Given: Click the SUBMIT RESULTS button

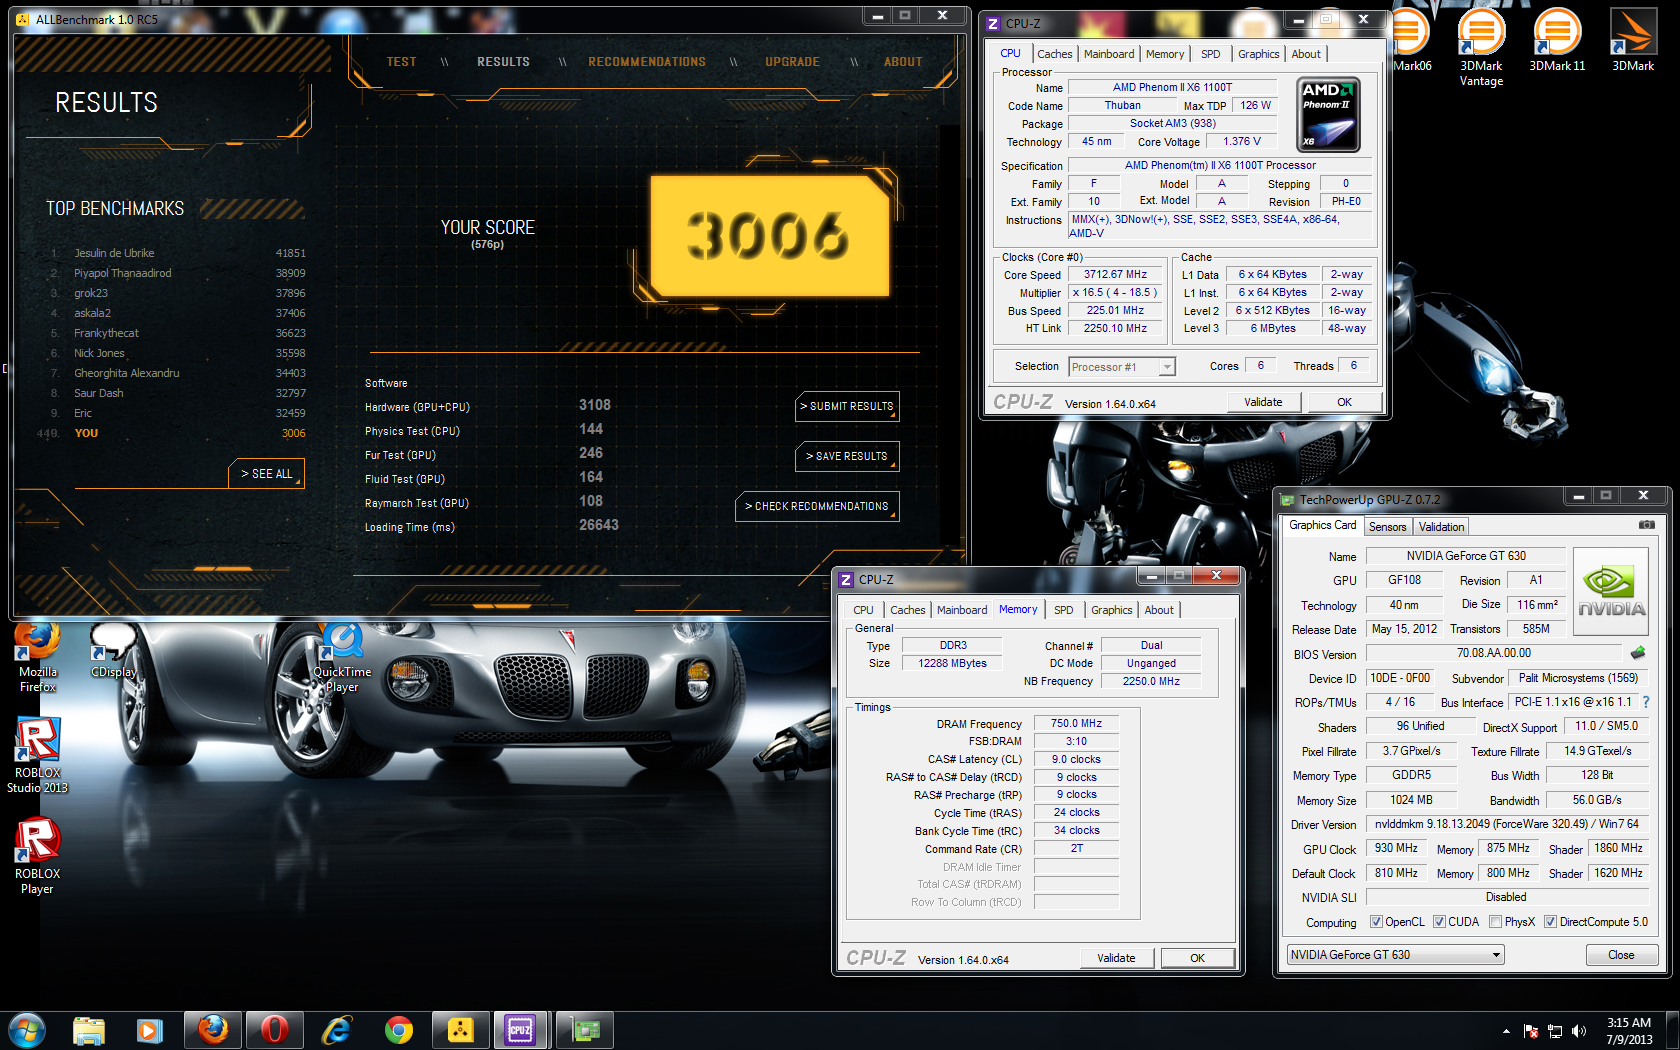Looking at the screenshot, I should (847, 406).
